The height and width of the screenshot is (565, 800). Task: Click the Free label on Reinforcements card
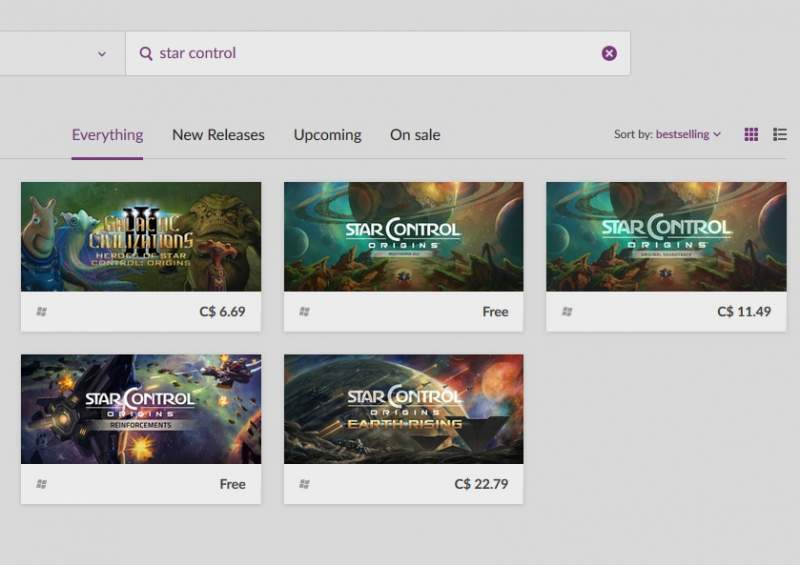(233, 484)
